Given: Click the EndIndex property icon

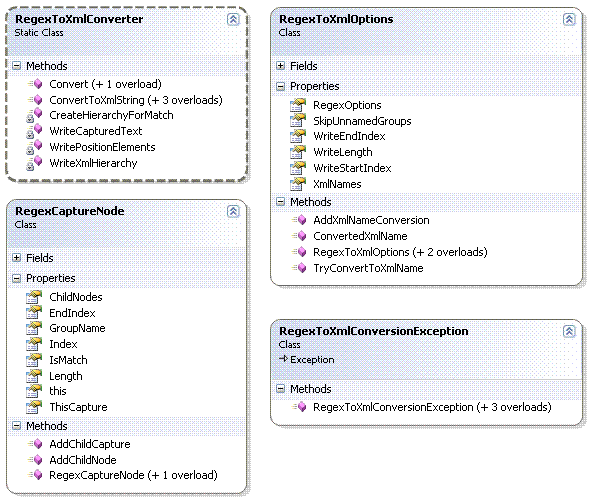Looking at the screenshot, I should tap(34, 313).
